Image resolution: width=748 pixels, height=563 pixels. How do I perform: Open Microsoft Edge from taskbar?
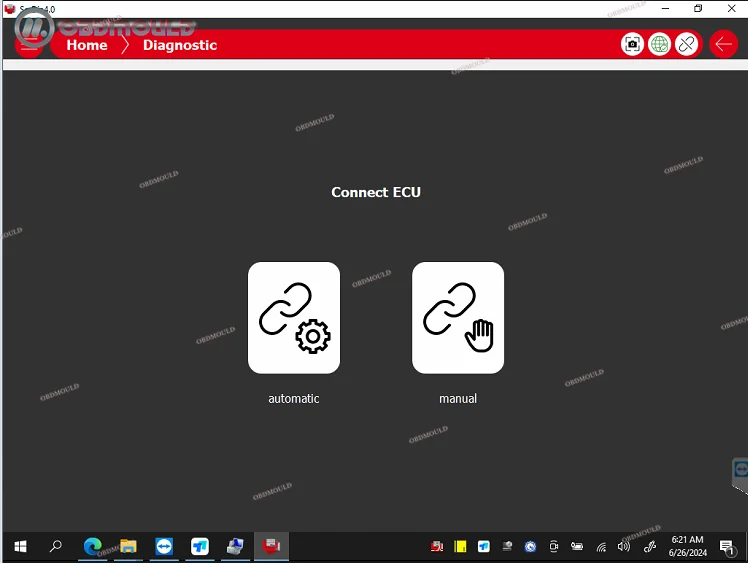tap(92, 546)
